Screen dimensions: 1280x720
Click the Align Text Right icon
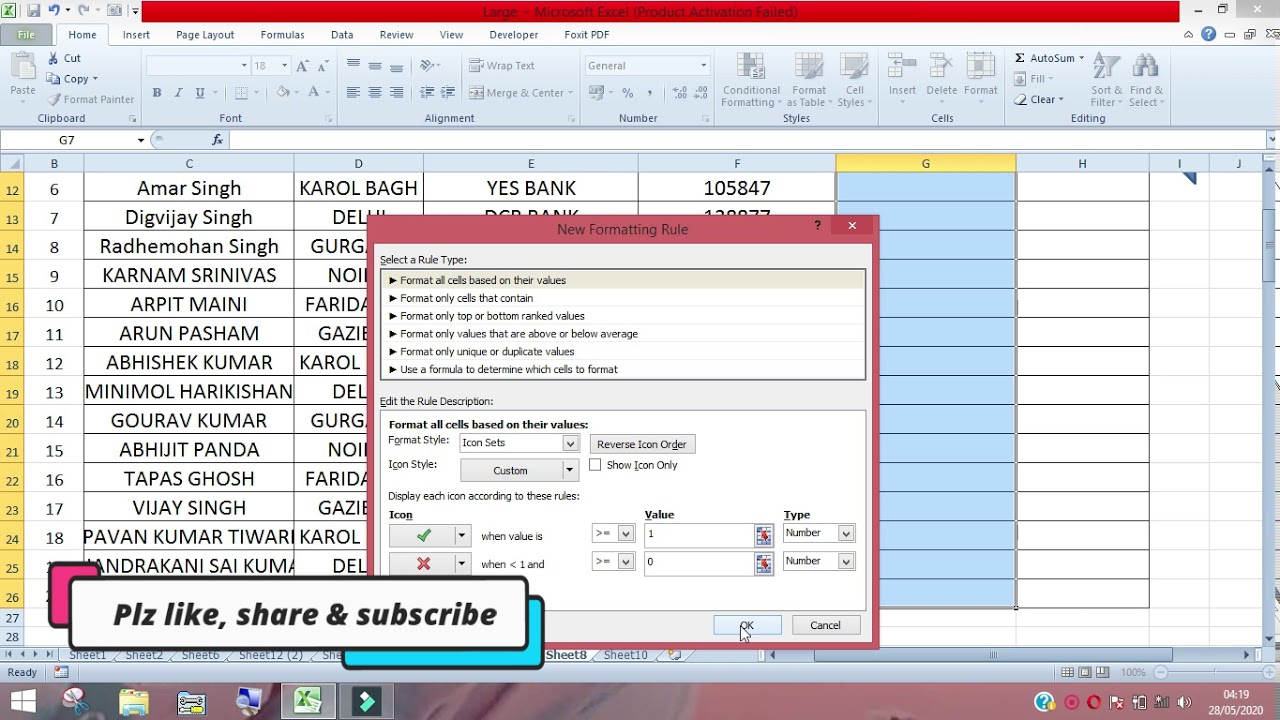[x=397, y=93]
